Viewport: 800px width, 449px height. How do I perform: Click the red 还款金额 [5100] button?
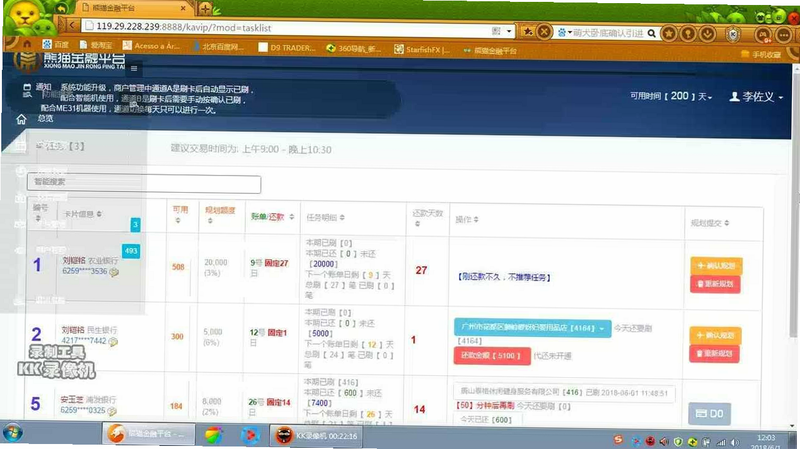[490, 356]
